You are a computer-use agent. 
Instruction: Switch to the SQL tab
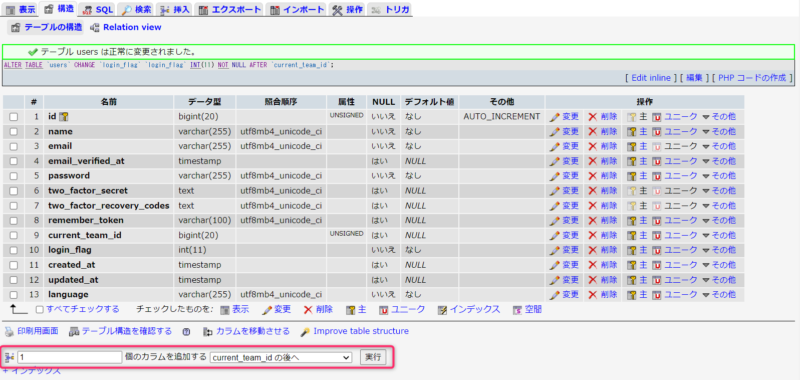point(98,9)
